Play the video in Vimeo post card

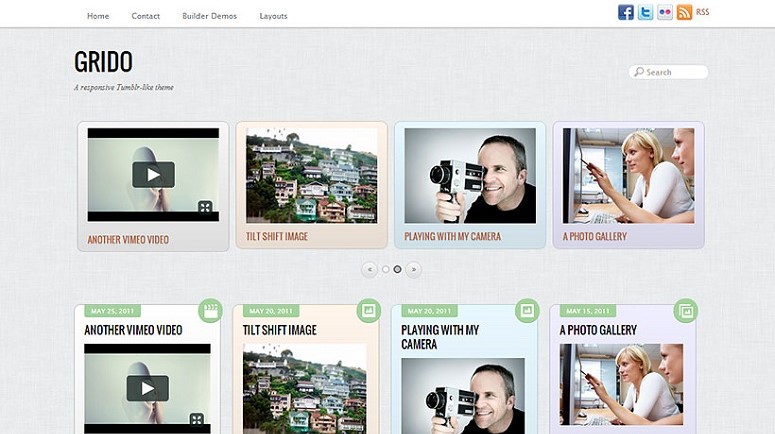pos(148,388)
